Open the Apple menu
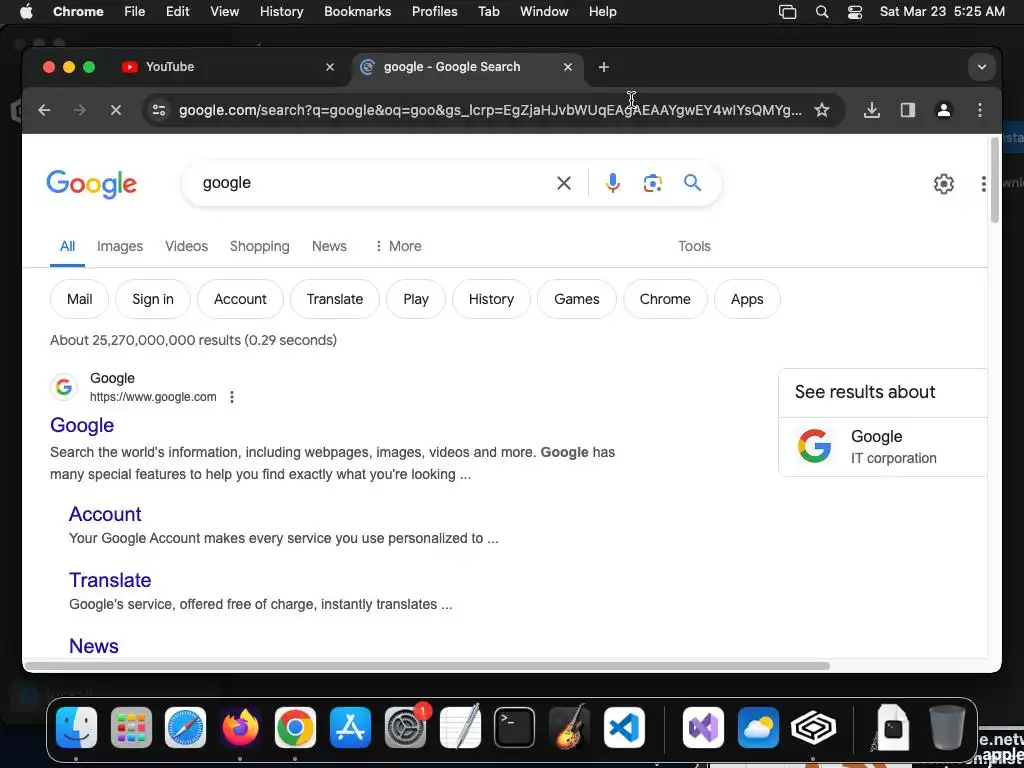The height and width of the screenshot is (768, 1024). (26, 12)
